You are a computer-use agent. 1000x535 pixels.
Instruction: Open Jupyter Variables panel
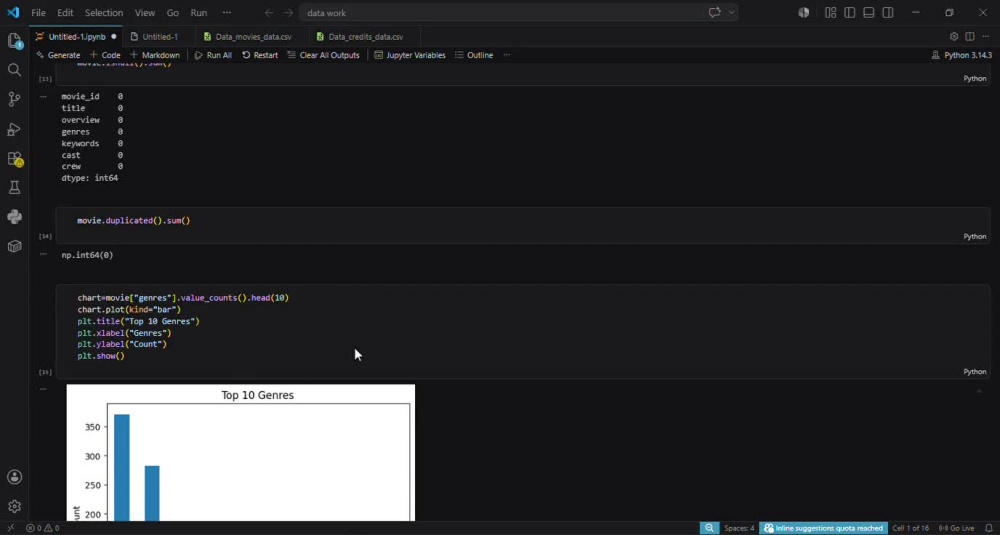point(409,55)
